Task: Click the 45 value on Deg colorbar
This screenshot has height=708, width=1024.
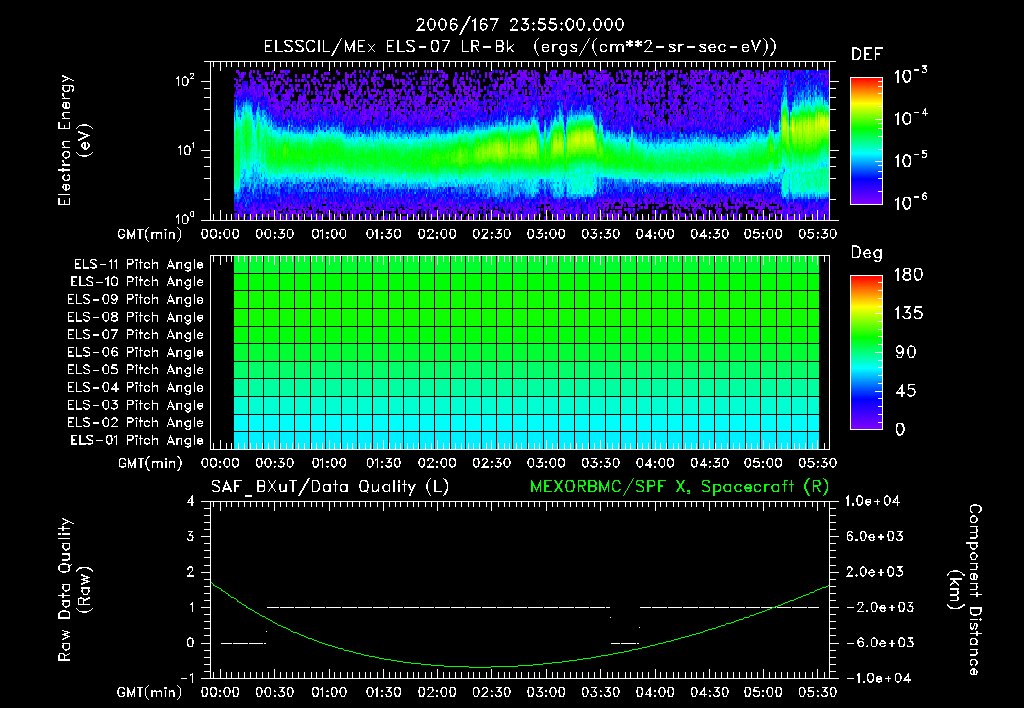Action: 906,391
